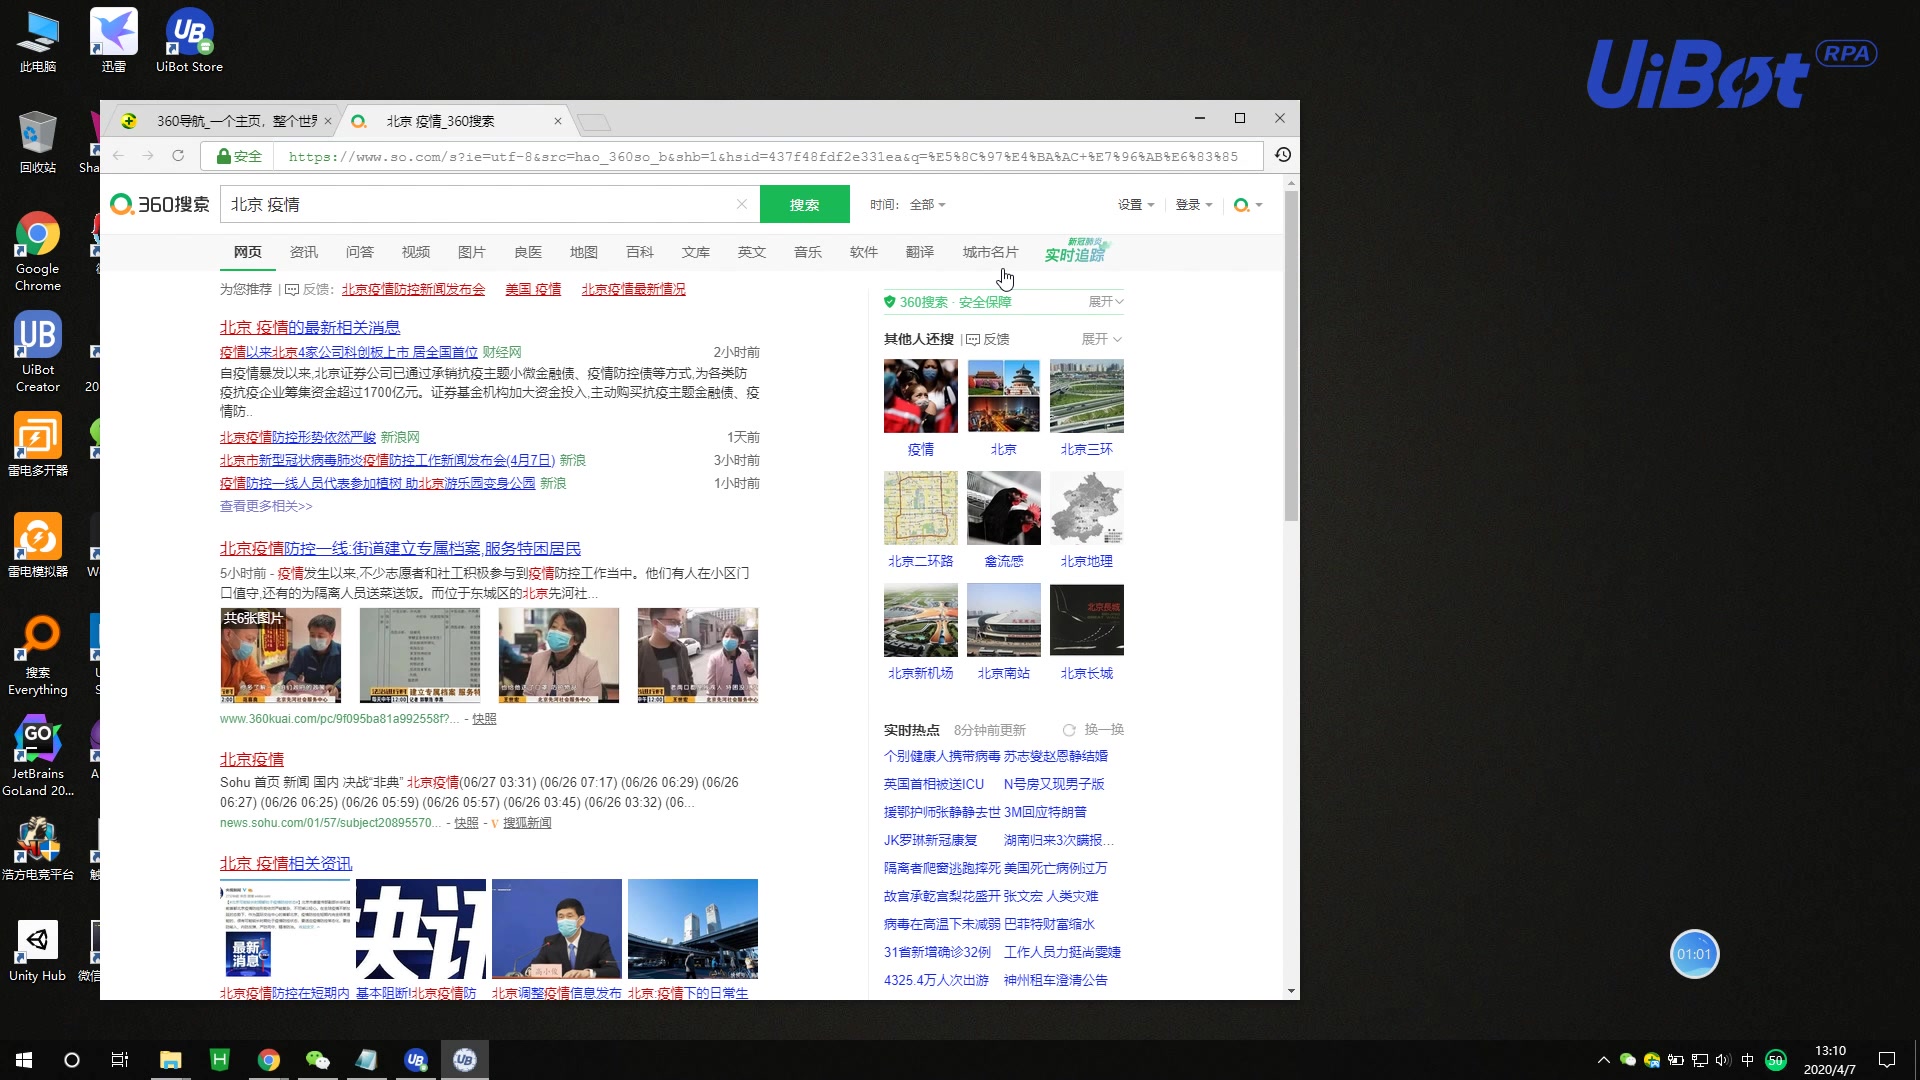Open the 北京疫情防控新闻发布会 feedback link
Viewport: 1920px width, 1080px height.
(x=413, y=289)
